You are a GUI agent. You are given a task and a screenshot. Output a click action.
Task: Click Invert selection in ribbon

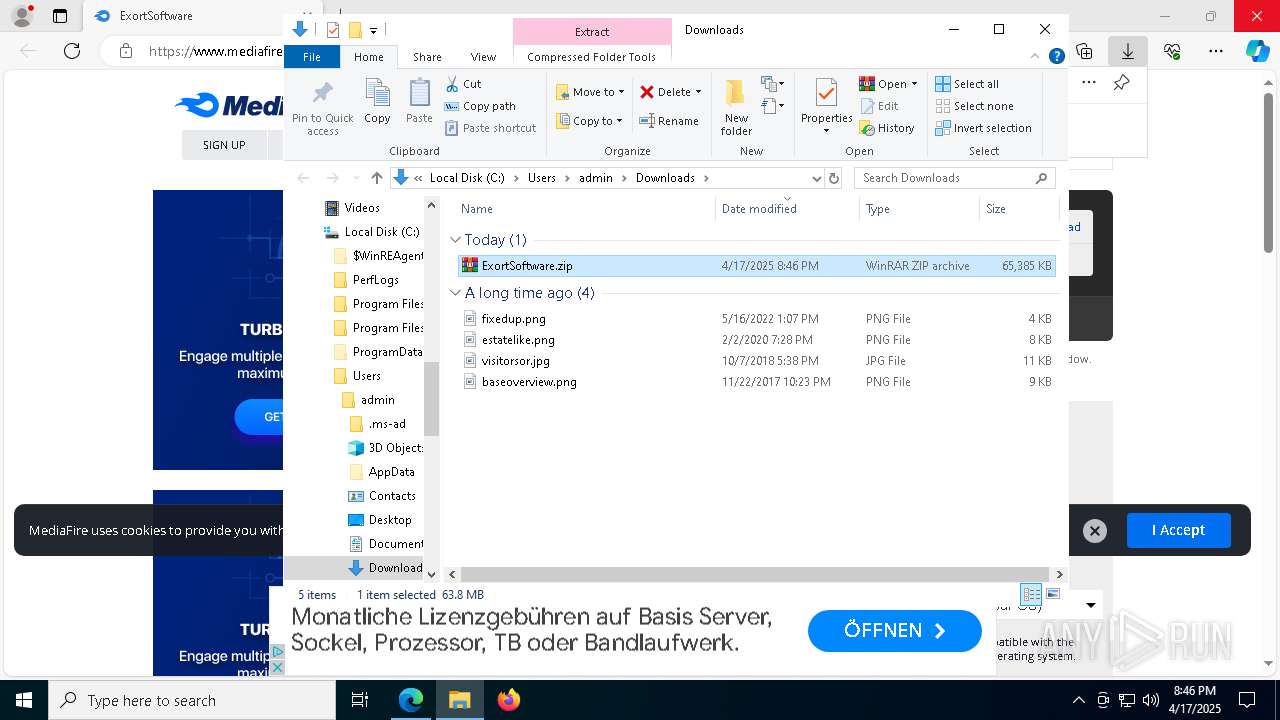tap(983, 128)
